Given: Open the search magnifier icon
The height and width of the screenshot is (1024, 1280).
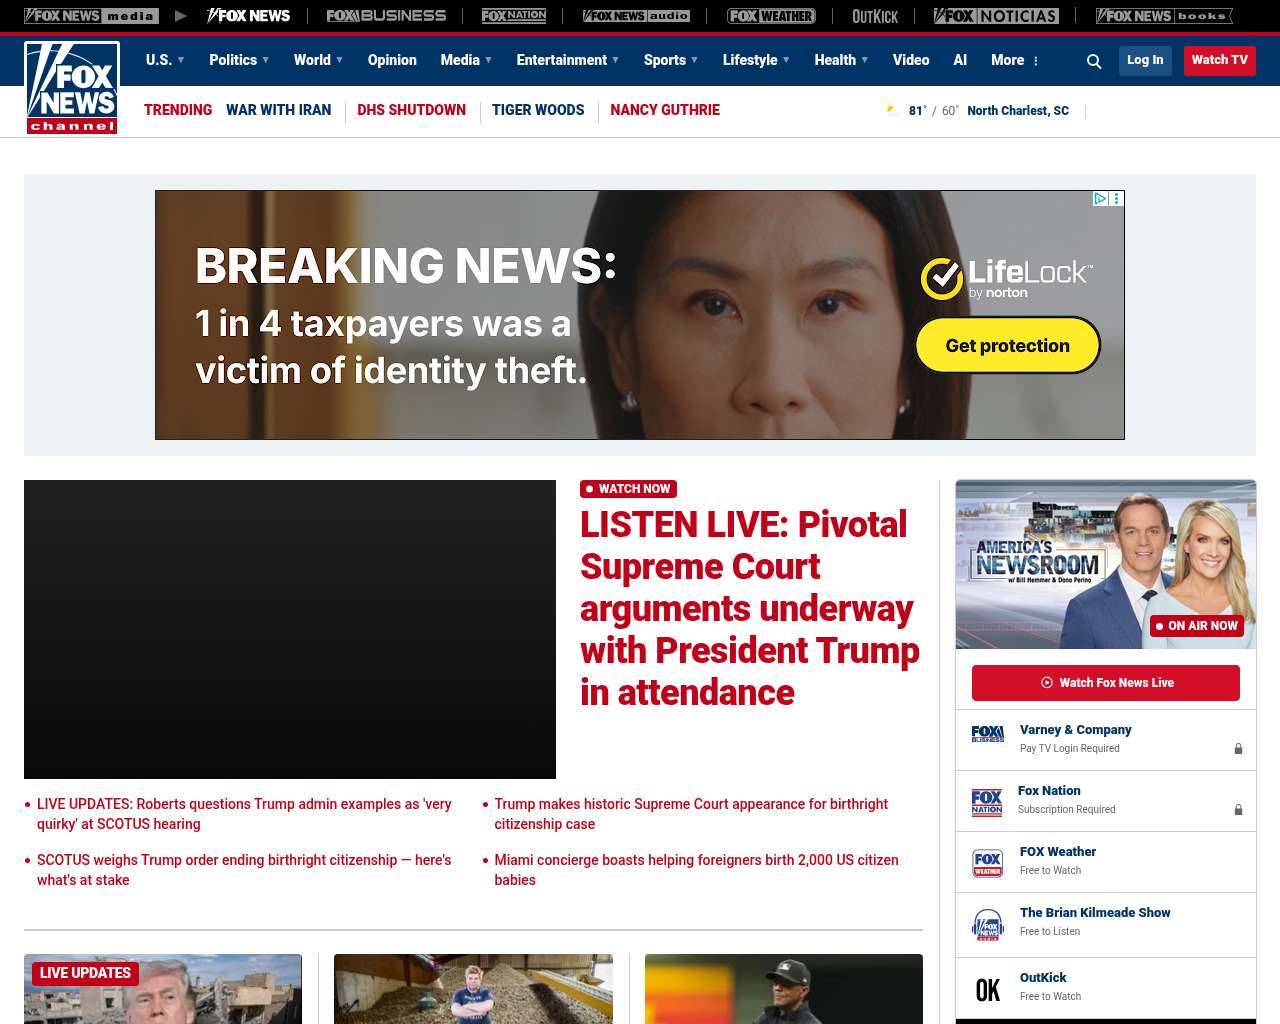Looking at the screenshot, I should pyautogui.click(x=1094, y=61).
